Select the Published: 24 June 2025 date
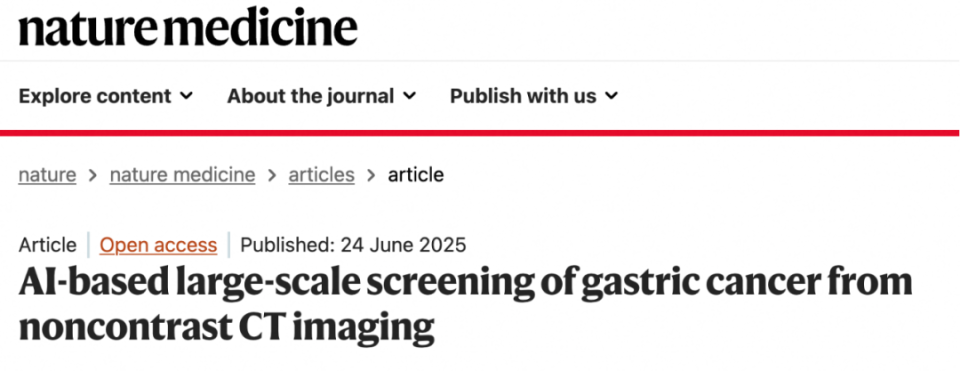Screen dimensions: 960x371 353,245
